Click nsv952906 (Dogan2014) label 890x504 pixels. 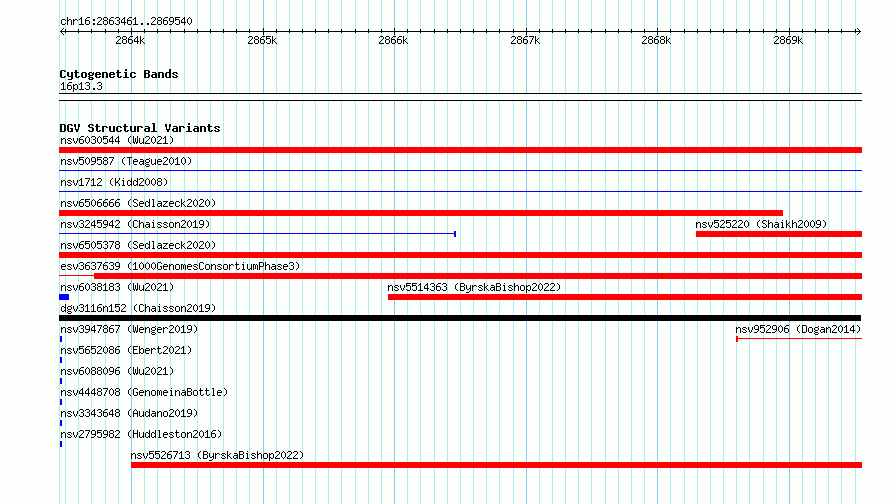[x=798, y=329]
